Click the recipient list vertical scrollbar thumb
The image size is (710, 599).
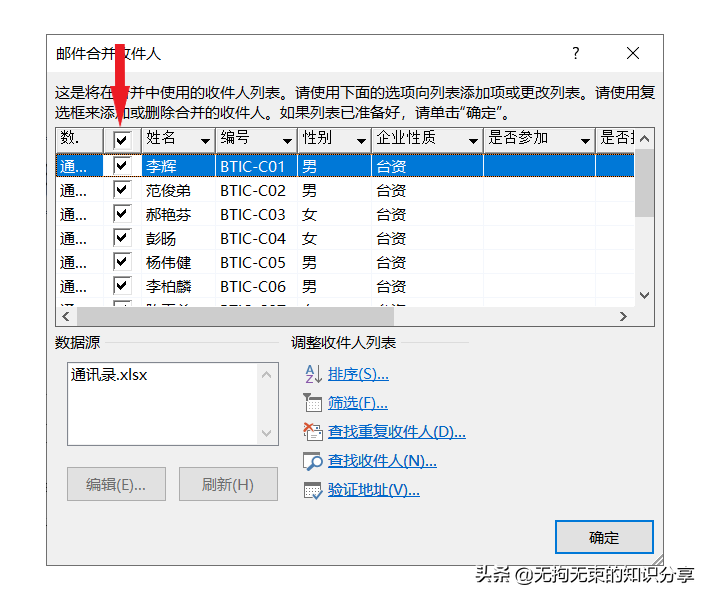(644, 182)
